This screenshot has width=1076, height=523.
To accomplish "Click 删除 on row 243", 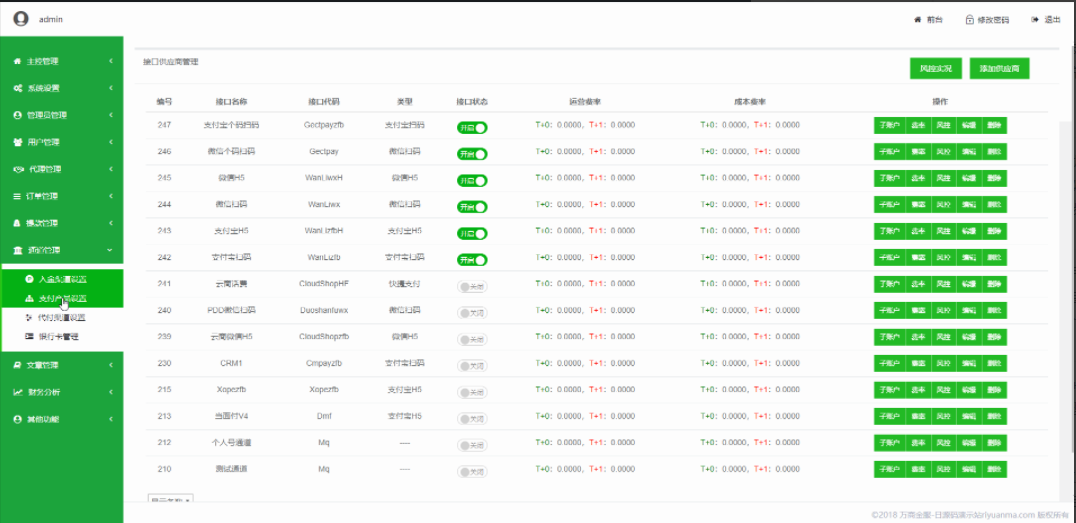I will [994, 231].
